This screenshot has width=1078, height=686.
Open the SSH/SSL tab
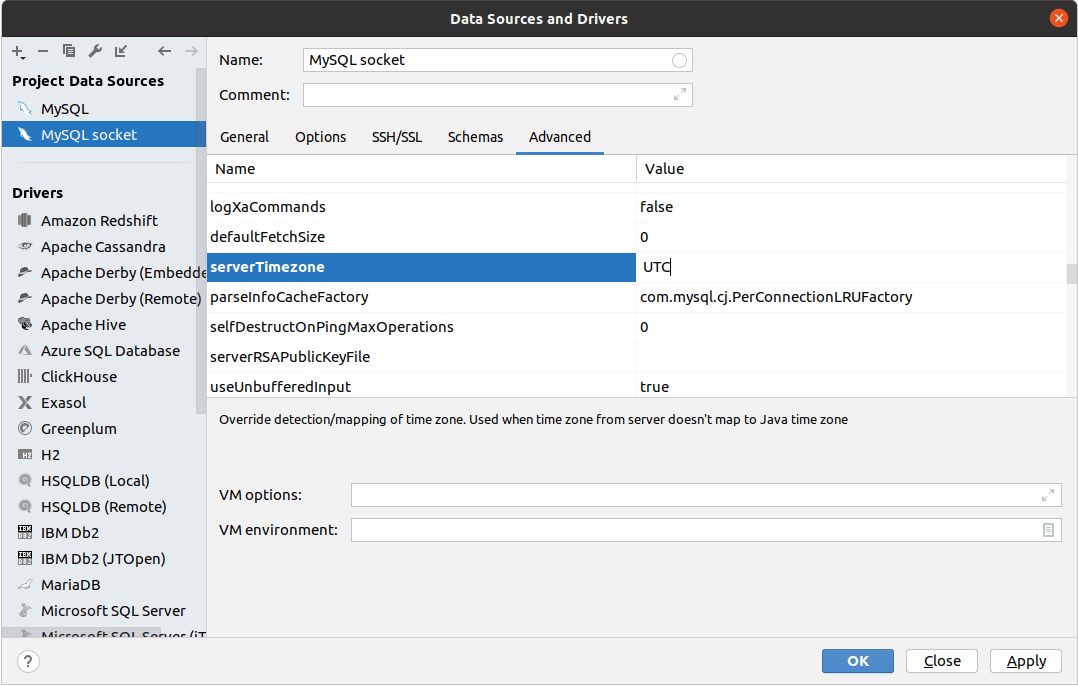pos(397,137)
